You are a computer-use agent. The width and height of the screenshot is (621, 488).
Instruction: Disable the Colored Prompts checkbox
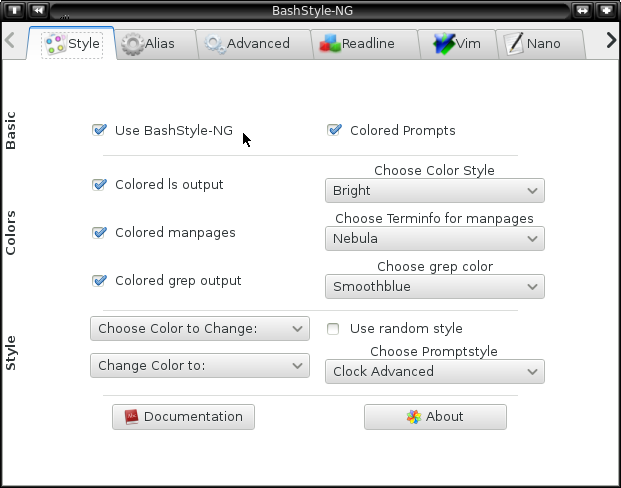click(334, 130)
